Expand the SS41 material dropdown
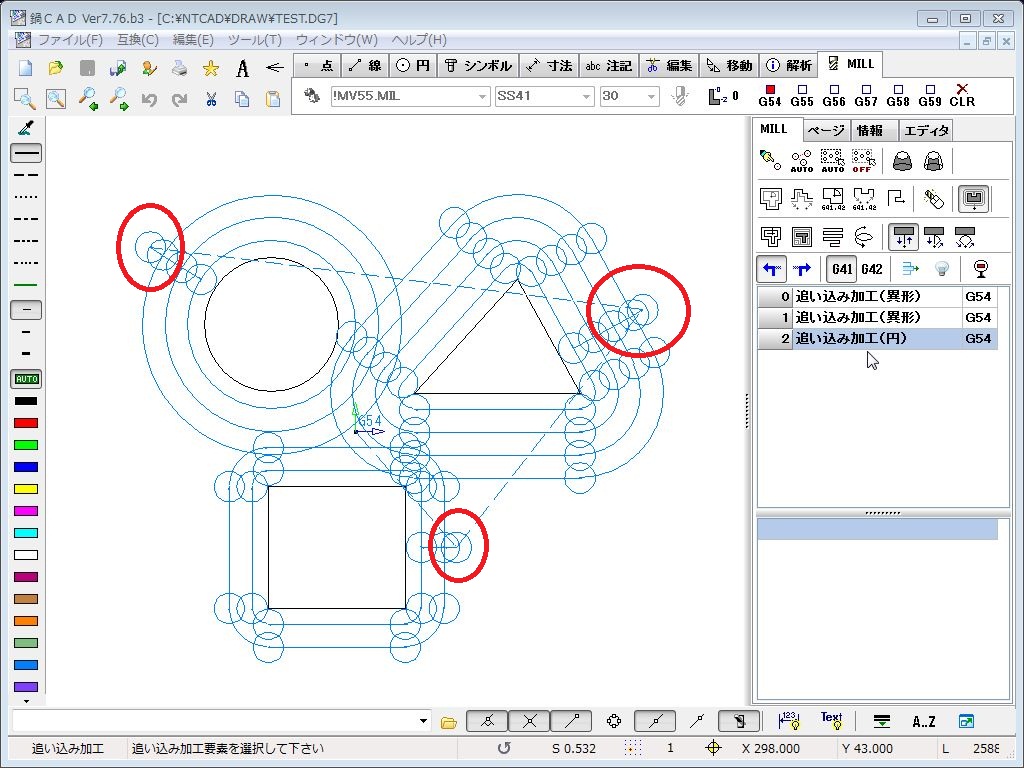 pos(587,96)
